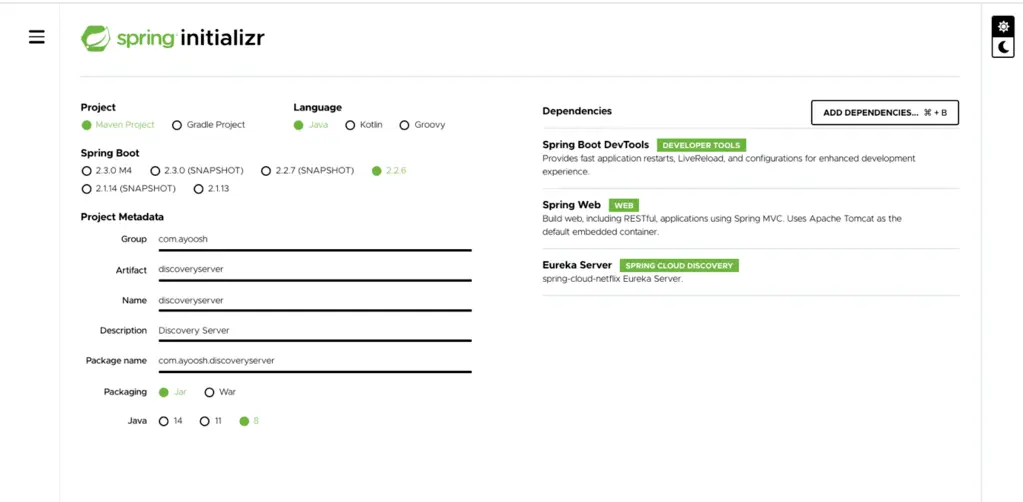Select Spring Boot 2.1.13
The image size is (1023, 502).
pyautogui.click(x=212, y=189)
